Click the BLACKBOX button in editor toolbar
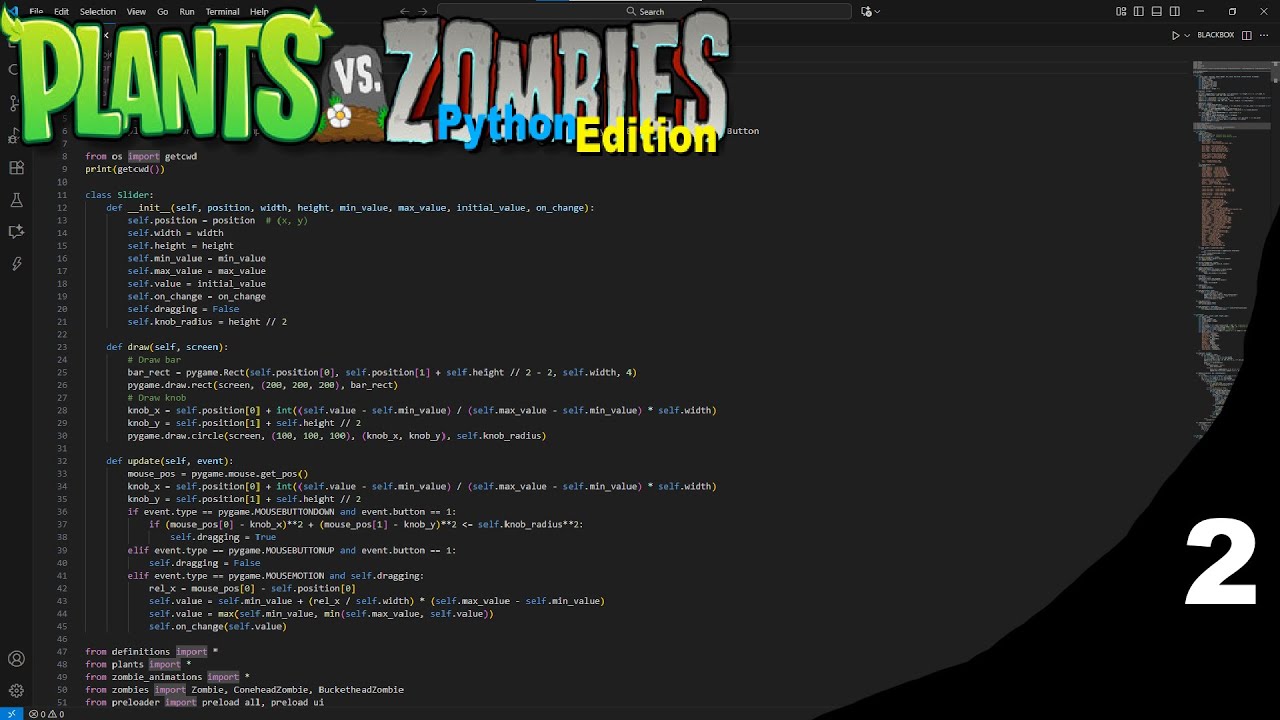This screenshot has width=1280, height=720. 1215,35
